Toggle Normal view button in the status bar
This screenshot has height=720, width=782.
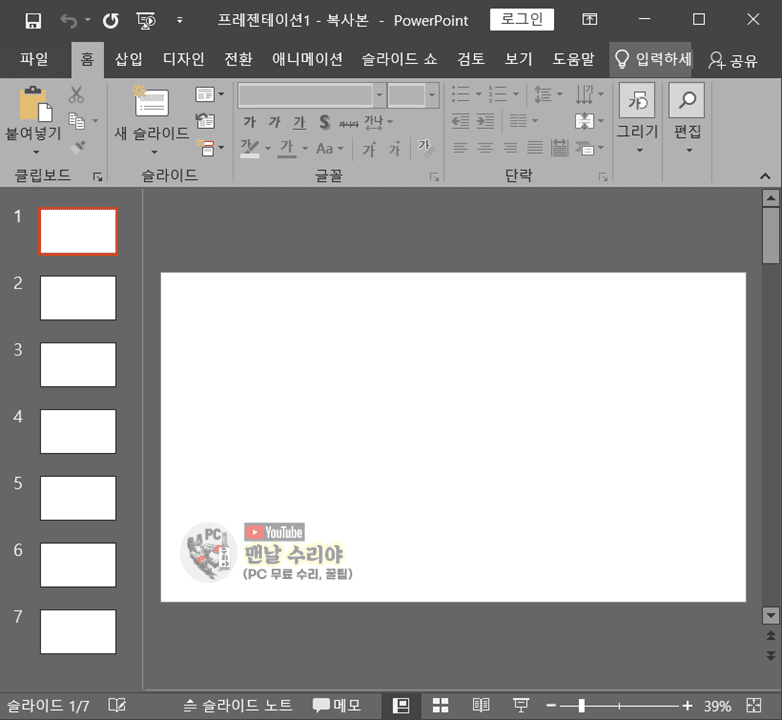[x=401, y=706]
